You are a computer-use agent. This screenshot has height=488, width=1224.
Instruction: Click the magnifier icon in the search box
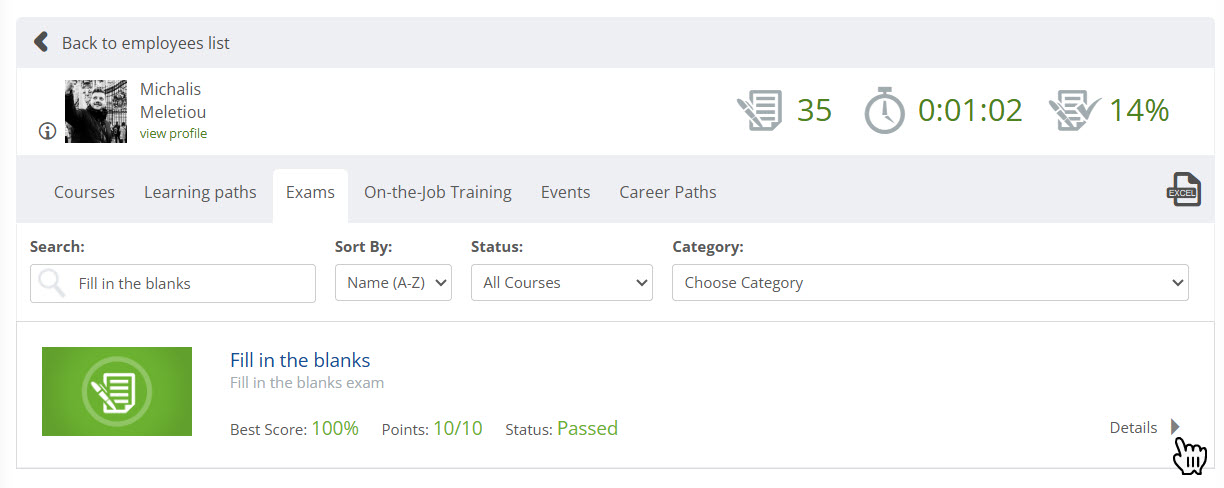tap(52, 284)
